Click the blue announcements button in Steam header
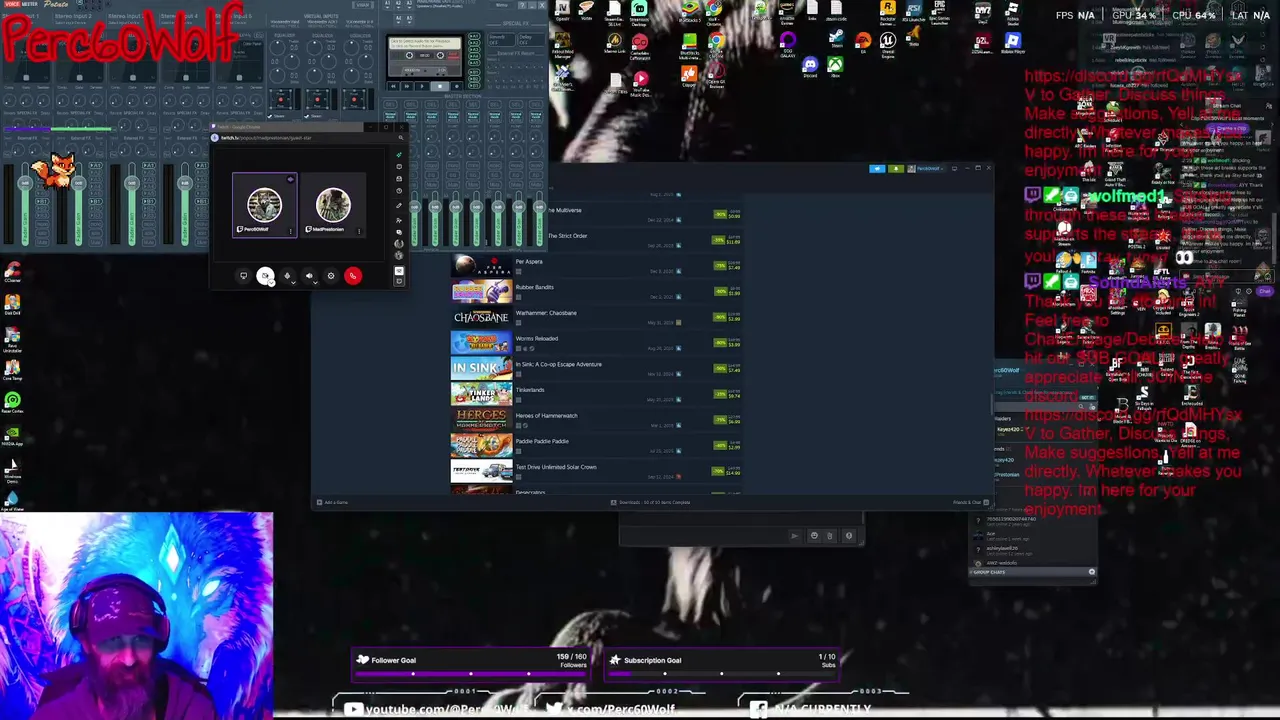 (x=877, y=169)
